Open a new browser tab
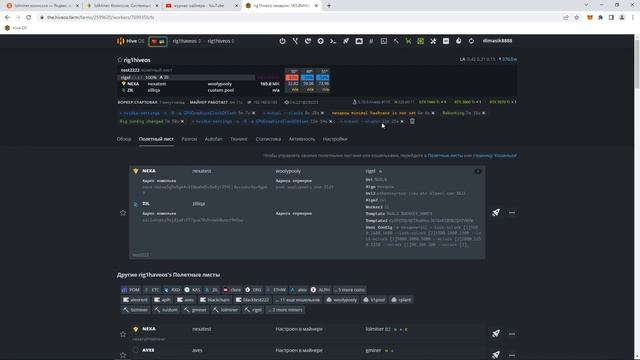The height and width of the screenshot is (360, 640). tap(329, 6)
